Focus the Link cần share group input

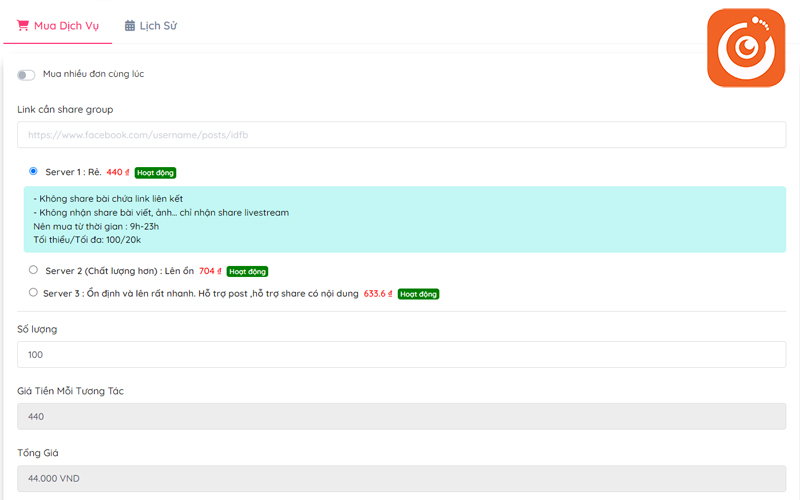401,135
